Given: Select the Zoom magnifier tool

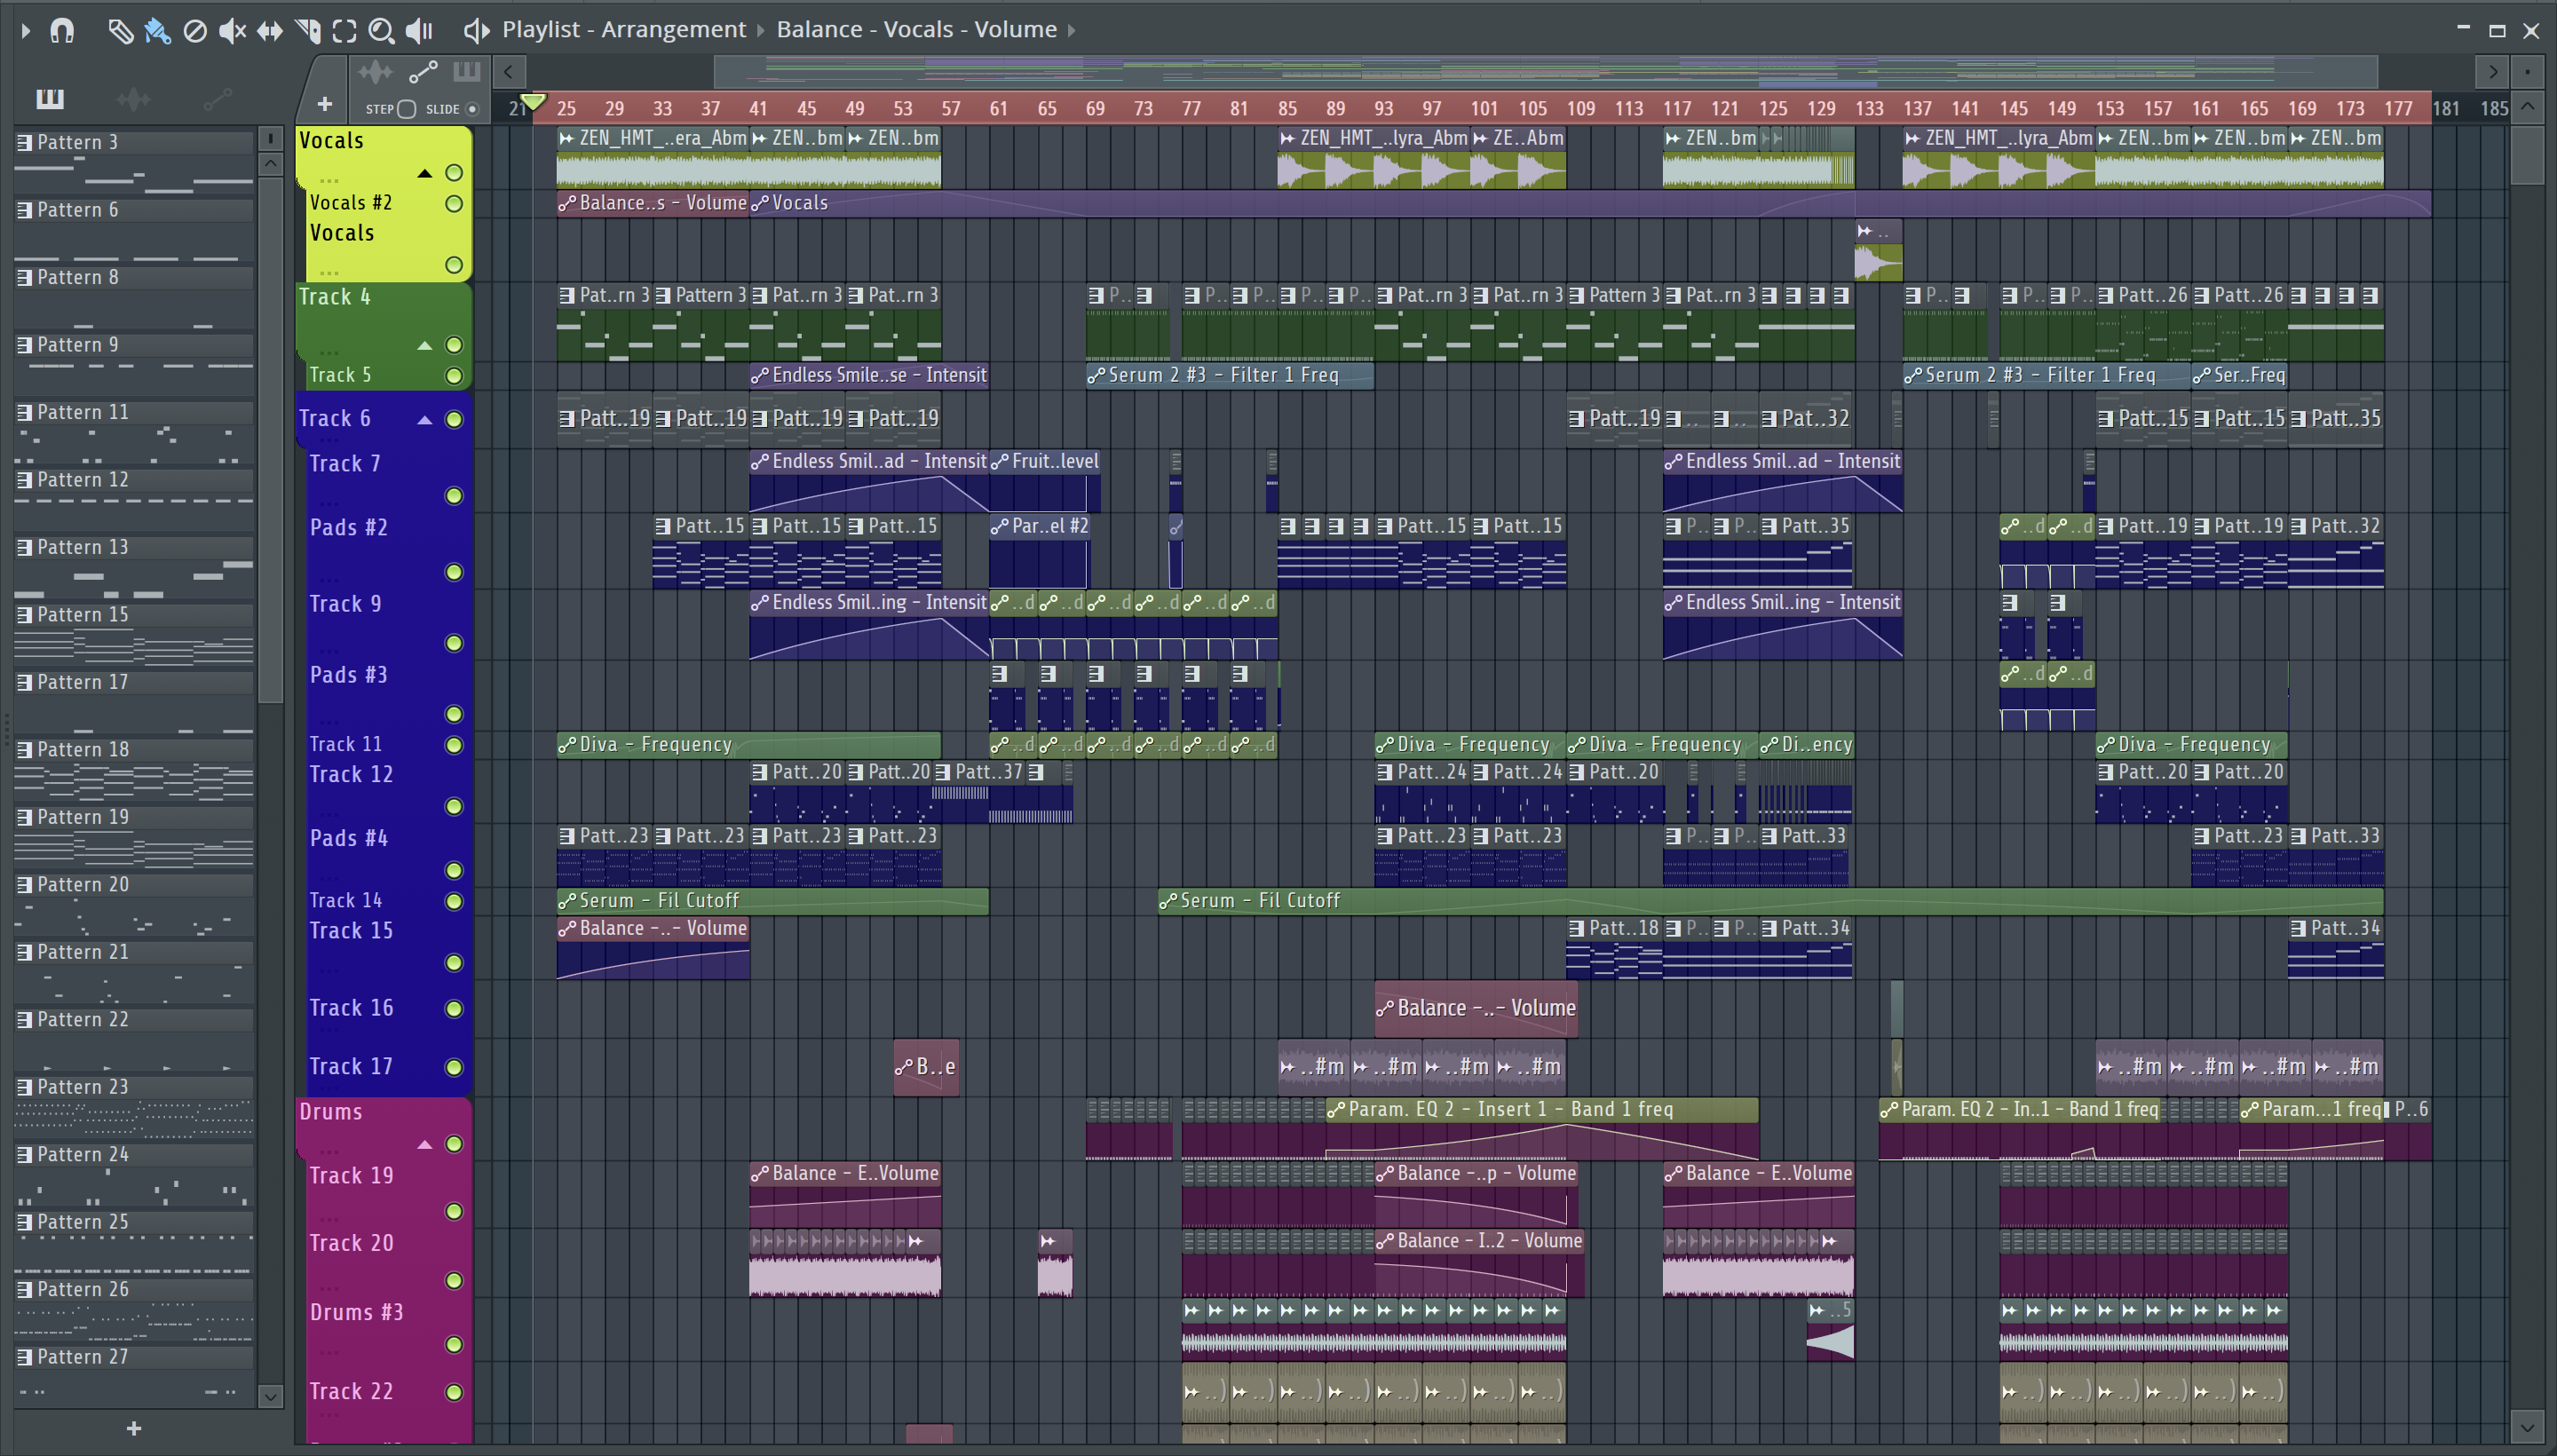Looking at the screenshot, I should click(381, 31).
